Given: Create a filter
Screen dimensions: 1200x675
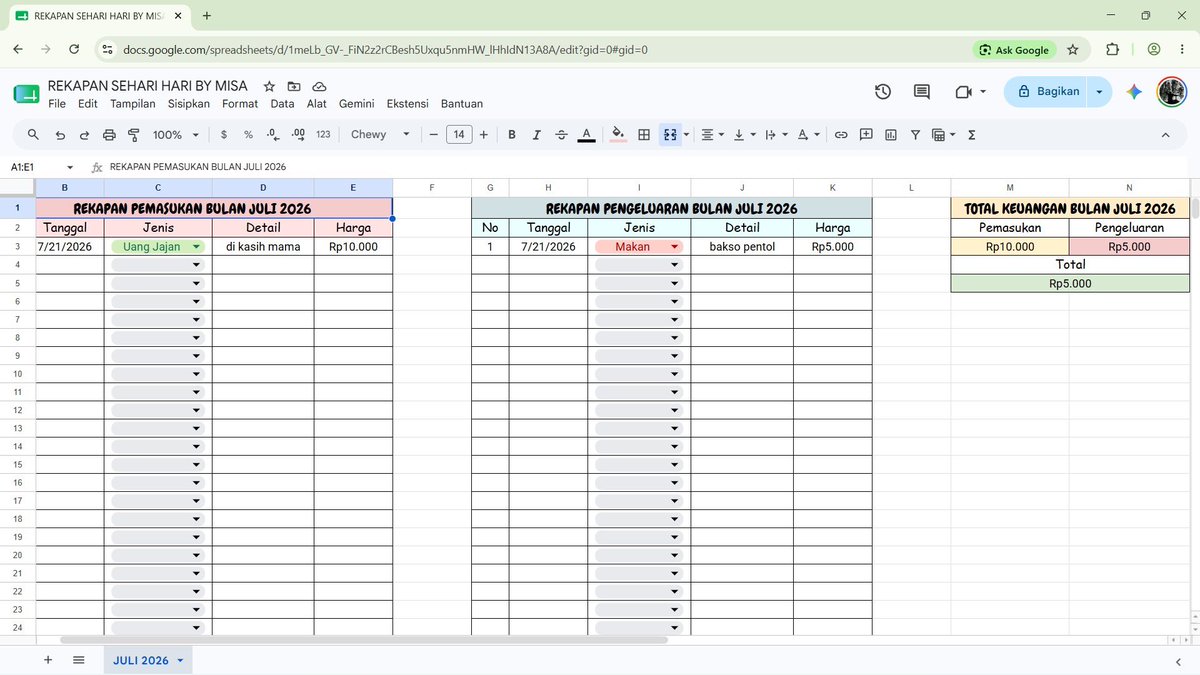Looking at the screenshot, I should 915,134.
